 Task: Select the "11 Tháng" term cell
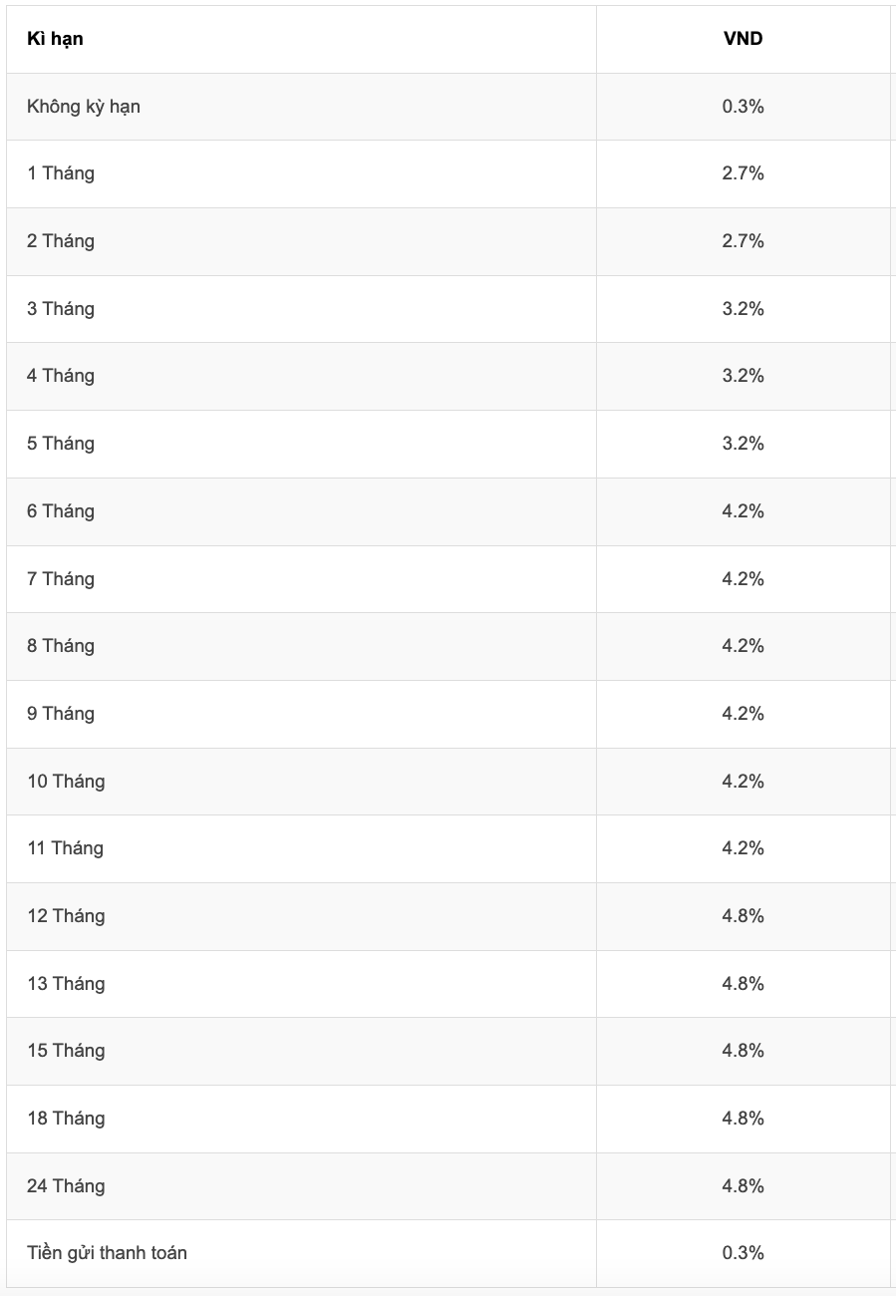(65, 848)
